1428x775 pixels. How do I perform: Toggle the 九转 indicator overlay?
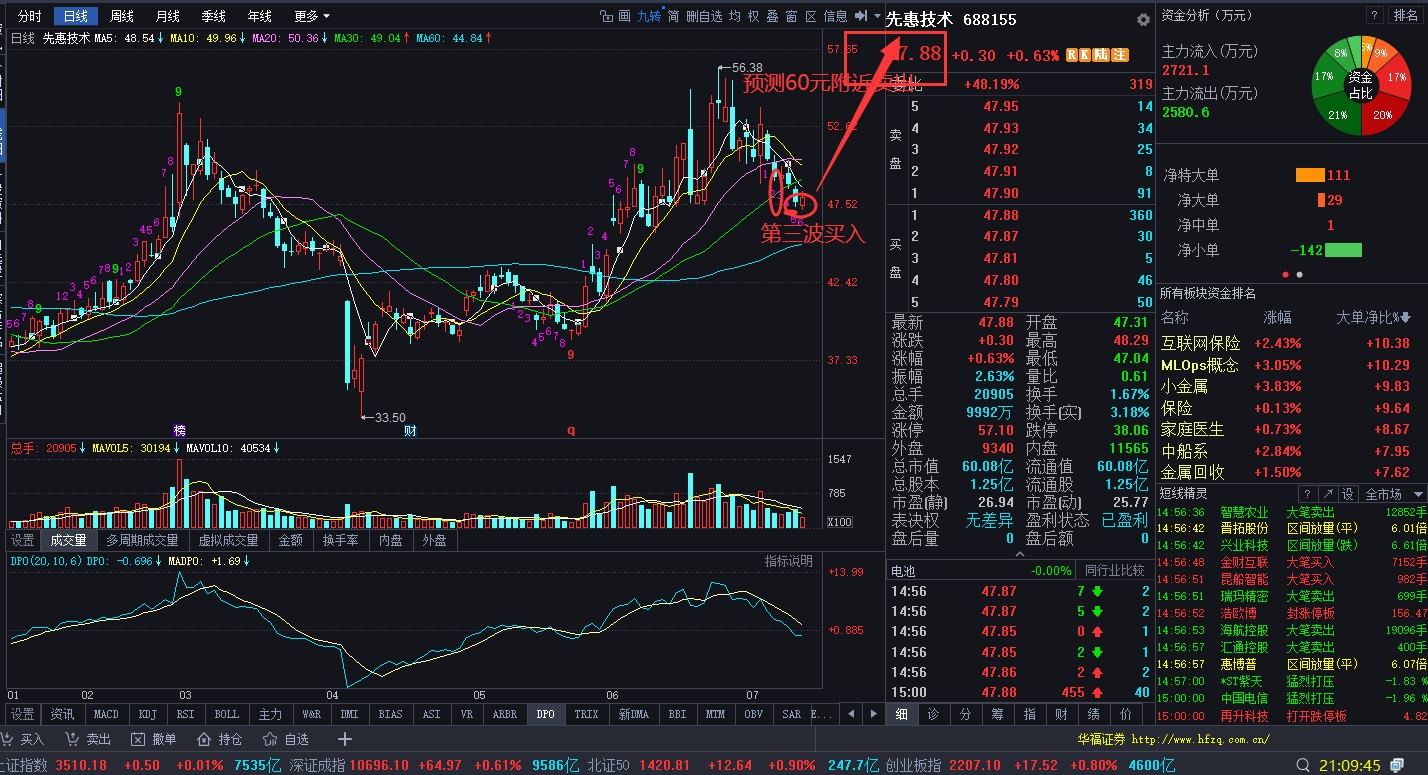click(x=649, y=16)
